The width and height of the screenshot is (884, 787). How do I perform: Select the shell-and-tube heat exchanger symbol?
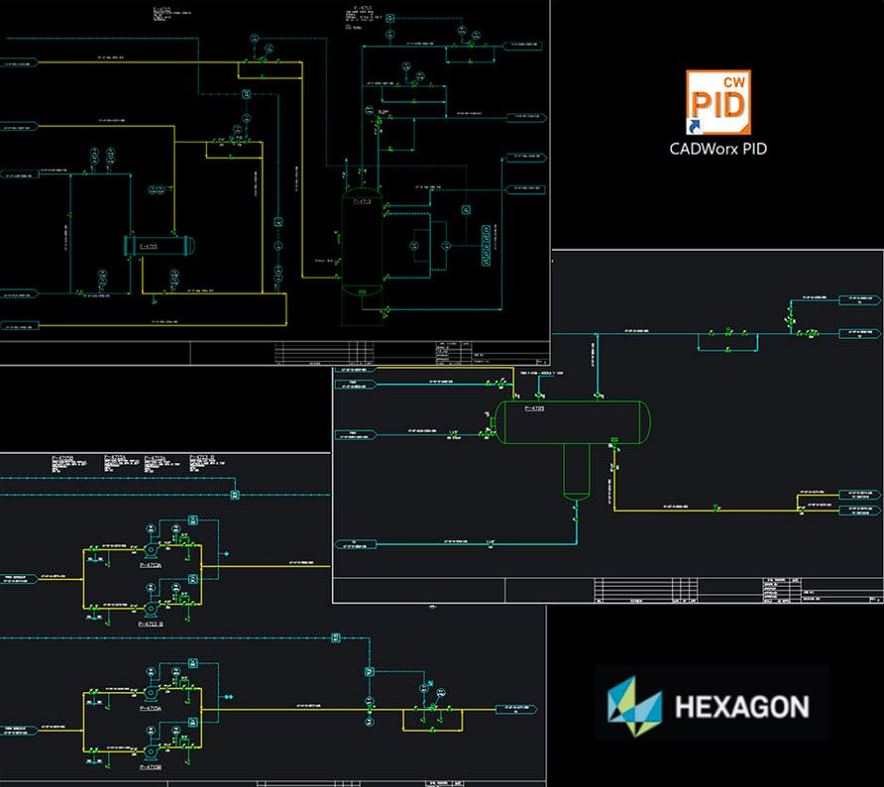click(x=159, y=246)
